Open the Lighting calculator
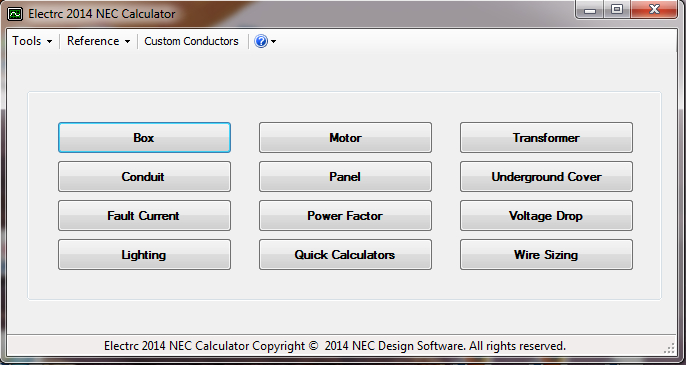 click(x=144, y=254)
